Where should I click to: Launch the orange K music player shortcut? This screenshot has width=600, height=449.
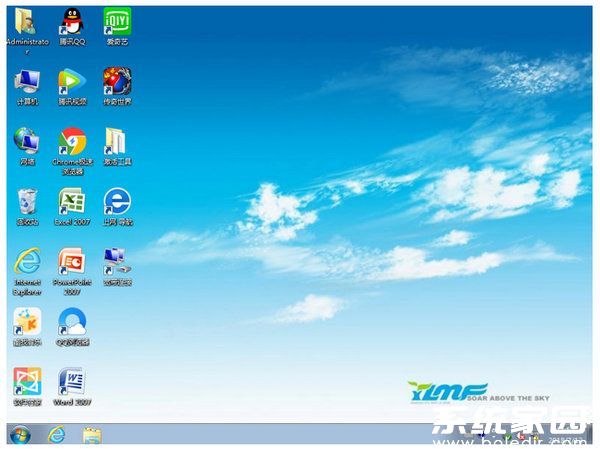[27, 322]
